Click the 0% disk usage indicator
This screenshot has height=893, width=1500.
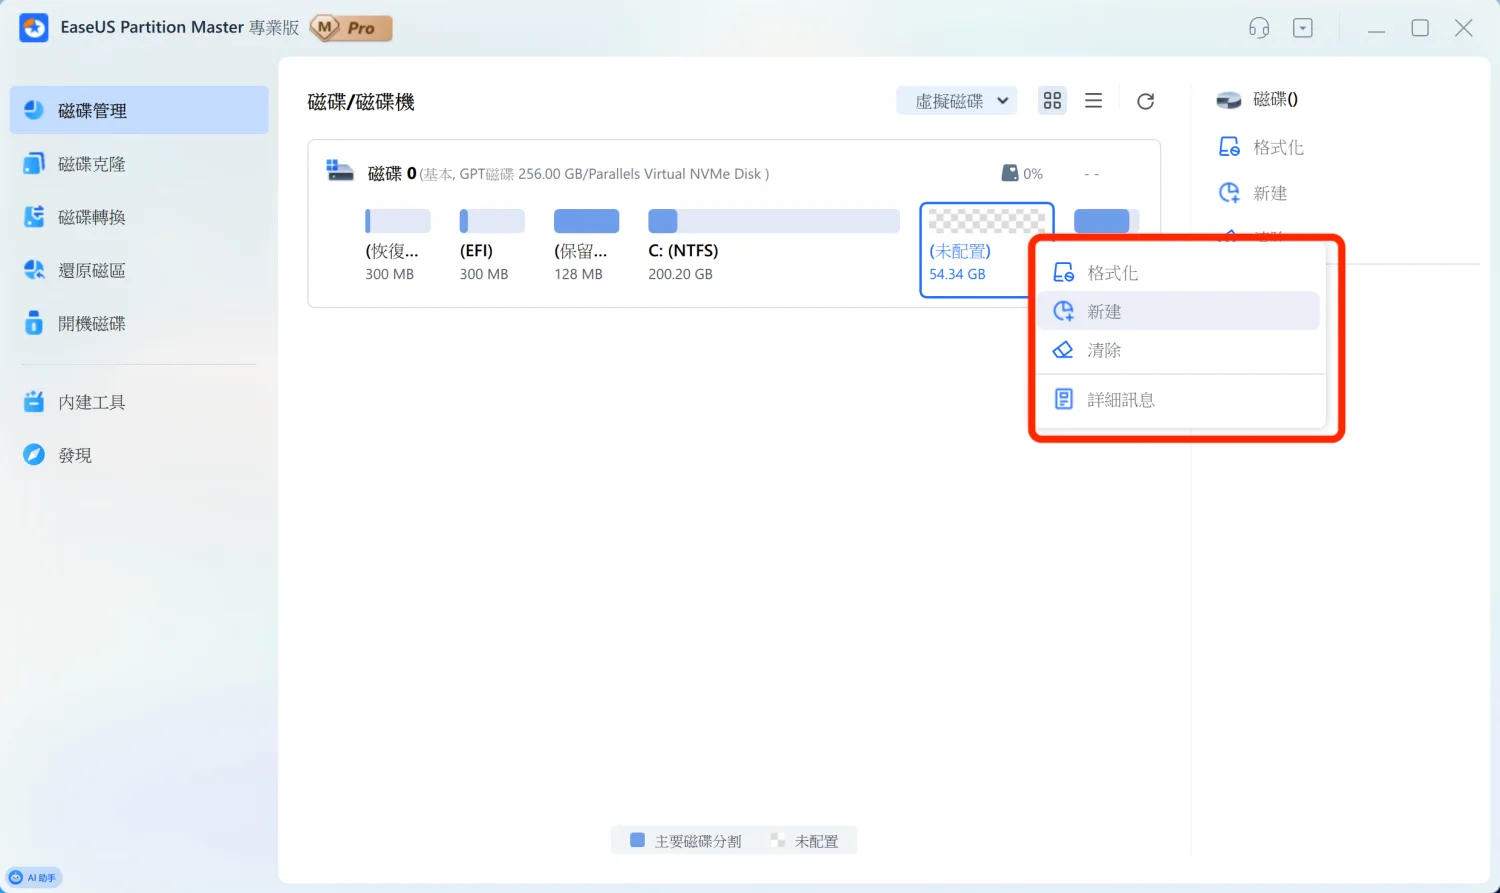click(x=1022, y=173)
